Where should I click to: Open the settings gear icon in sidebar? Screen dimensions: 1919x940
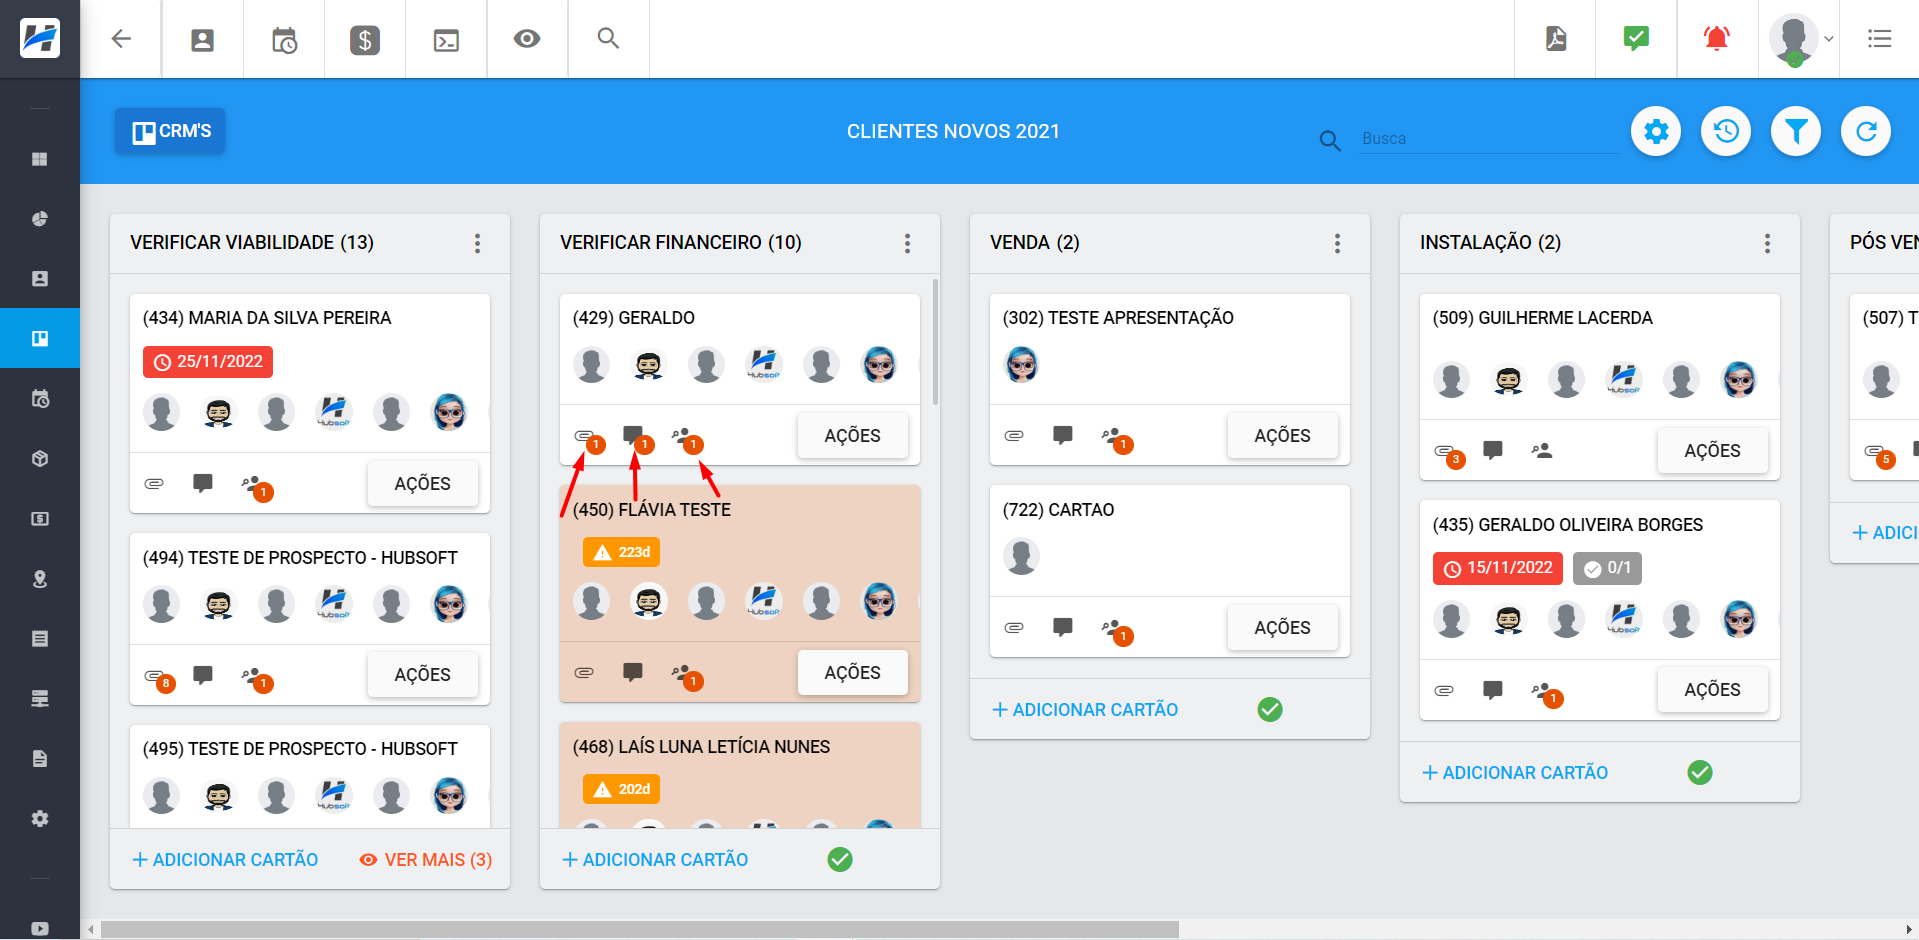[40, 819]
